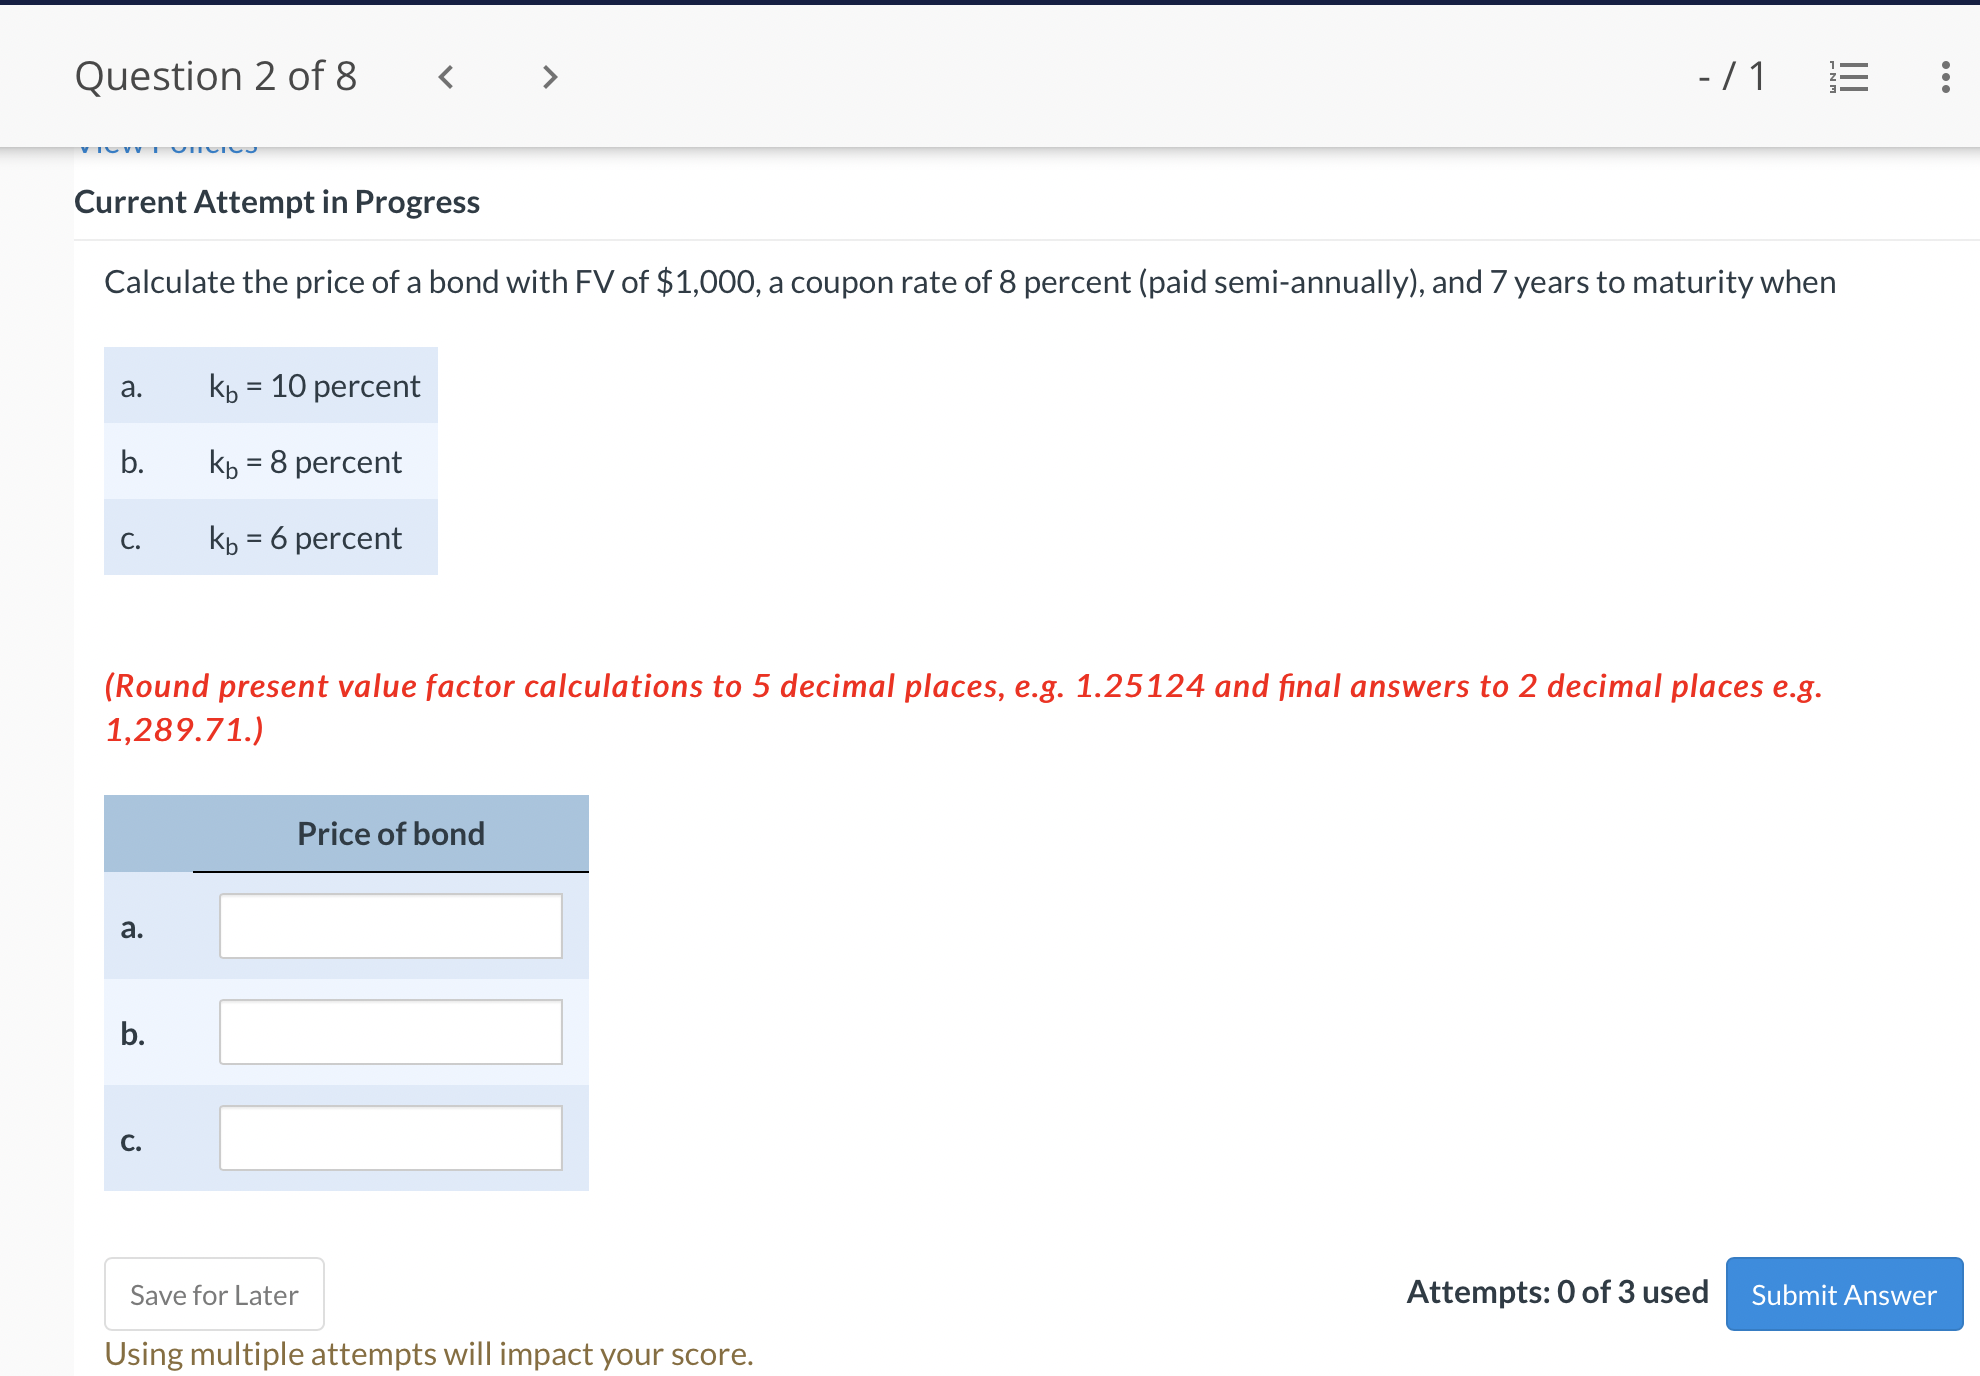This screenshot has width=1980, height=1376.
Task: Open the numbered question list navigator
Action: [x=1848, y=76]
